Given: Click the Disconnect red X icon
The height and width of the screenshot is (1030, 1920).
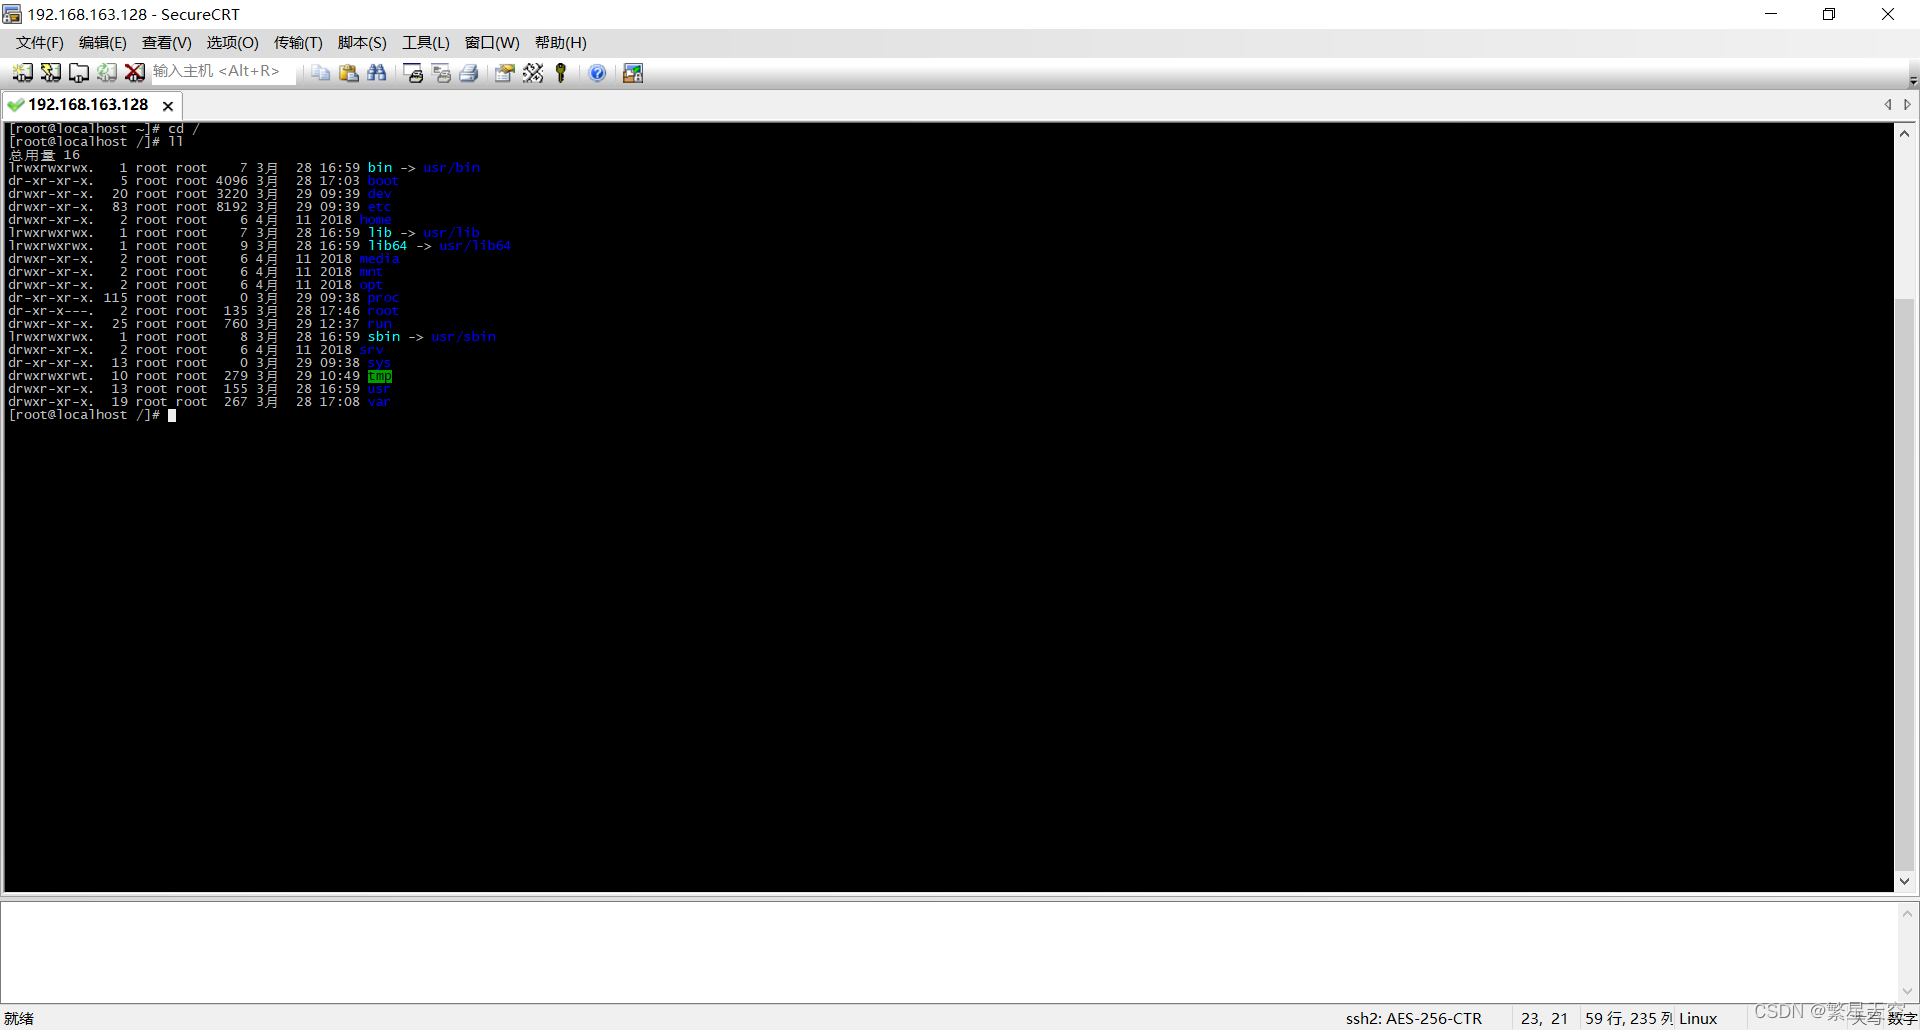Looking at the screenshot, I should click(135, 73).
